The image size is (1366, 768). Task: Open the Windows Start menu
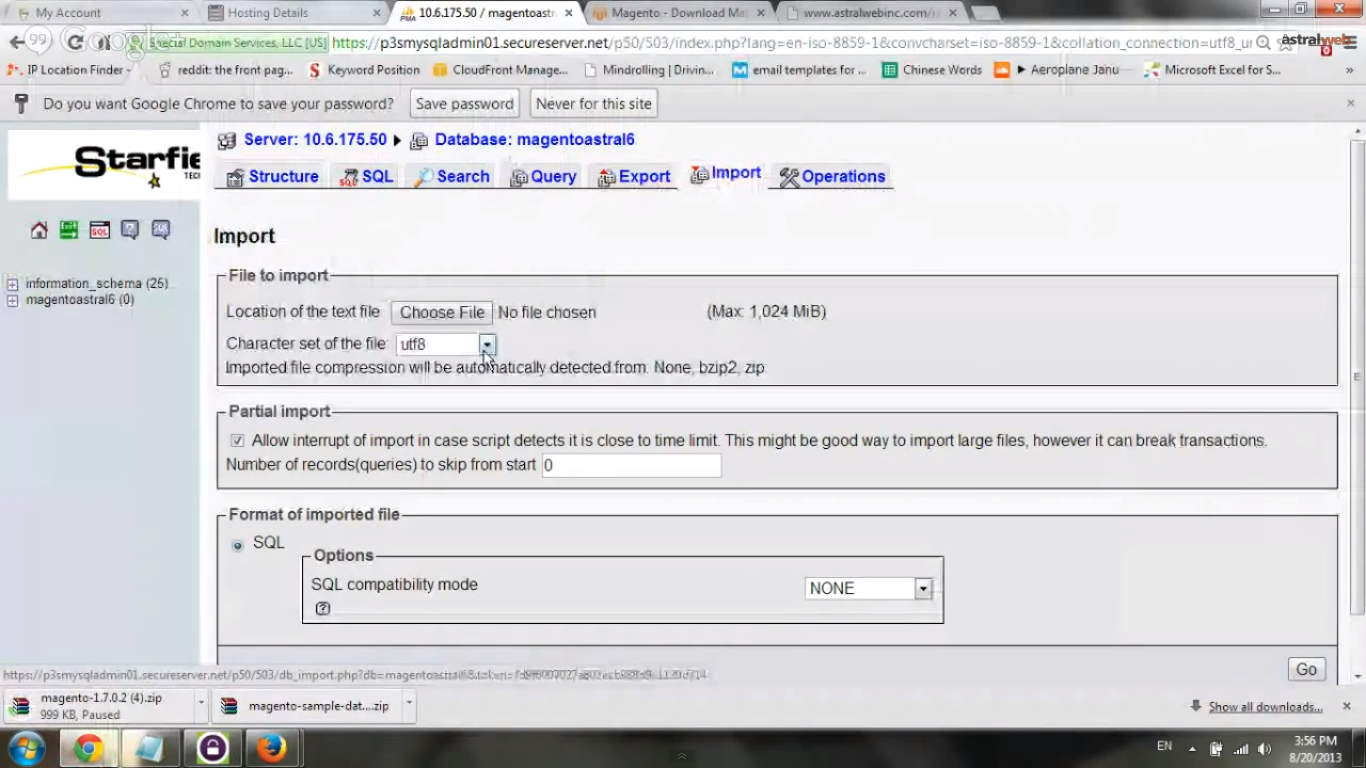pyautogui.click(x=26, y=748)
